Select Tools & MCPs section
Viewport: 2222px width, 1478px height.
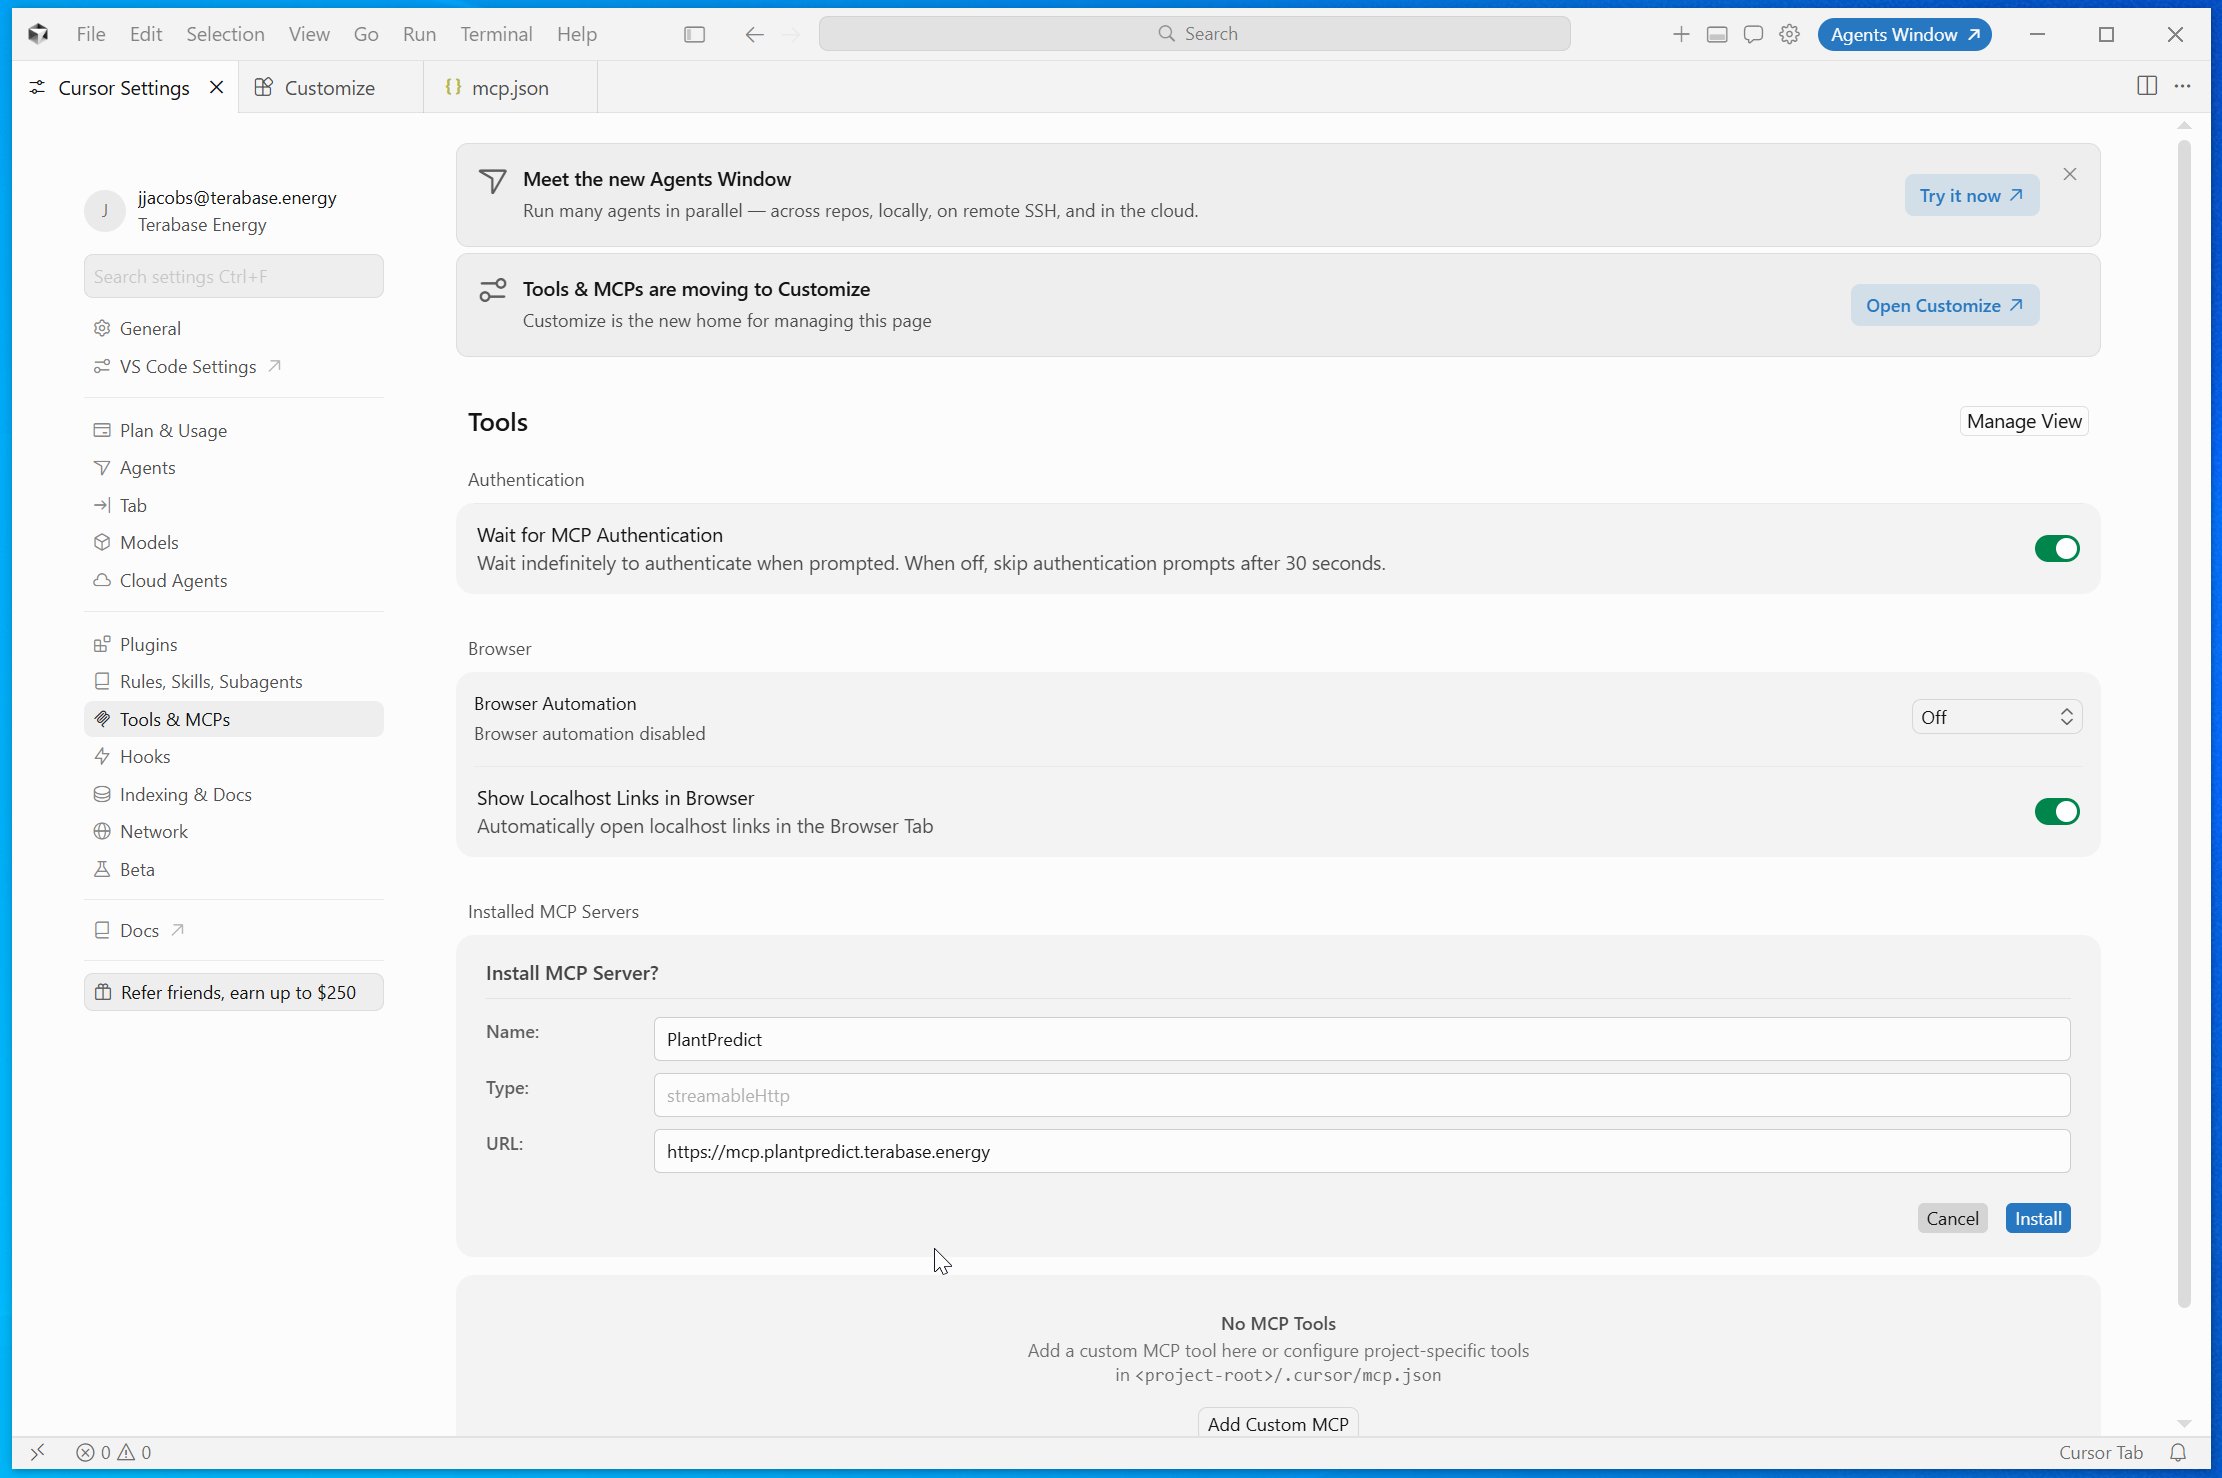click(234, 719)
